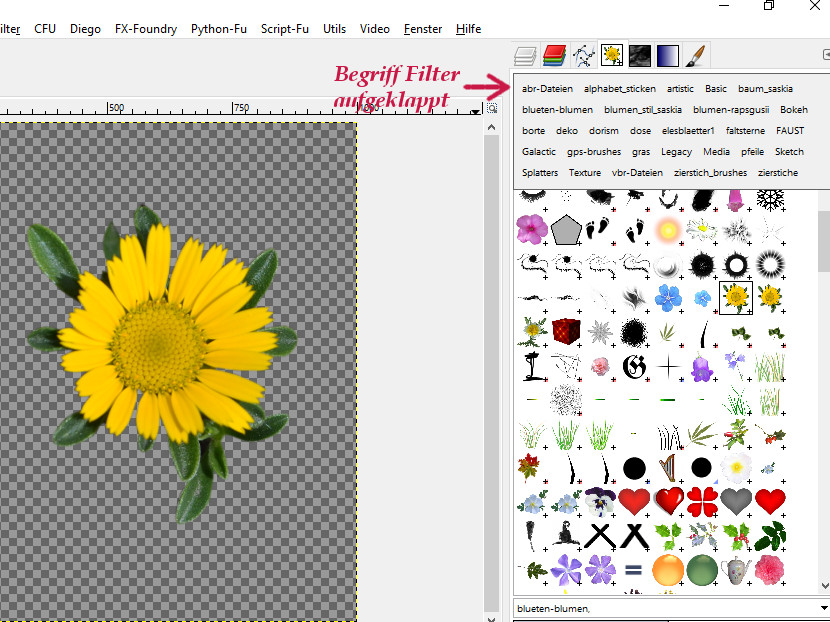Screen dimensions: 830x622
Task: Click the canvas zoom corner button
Action: (491, 108)
